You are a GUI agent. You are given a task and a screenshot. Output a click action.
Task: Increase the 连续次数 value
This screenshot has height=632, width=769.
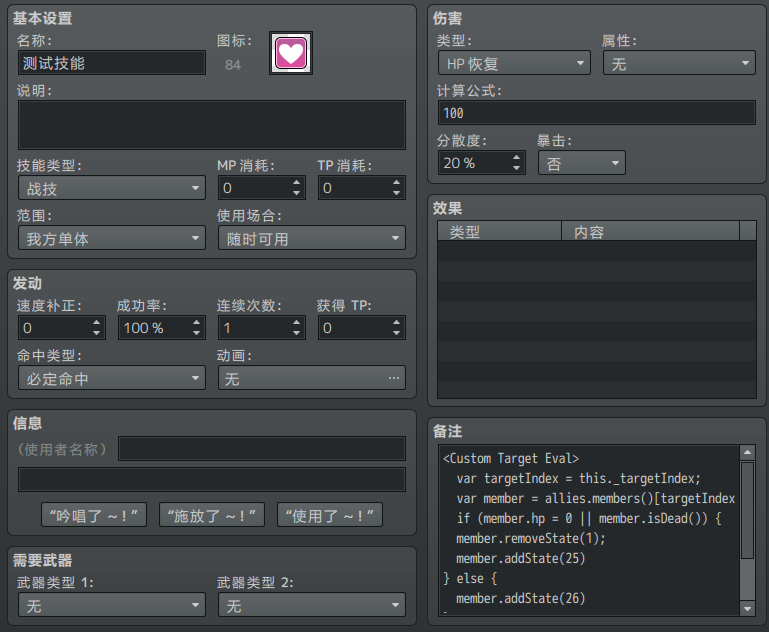(x=296, y=322)
